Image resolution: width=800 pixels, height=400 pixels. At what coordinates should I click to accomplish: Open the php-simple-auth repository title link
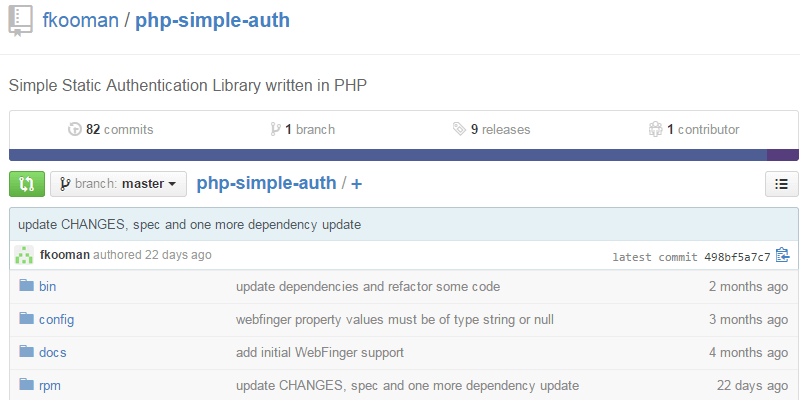(212, 20)
